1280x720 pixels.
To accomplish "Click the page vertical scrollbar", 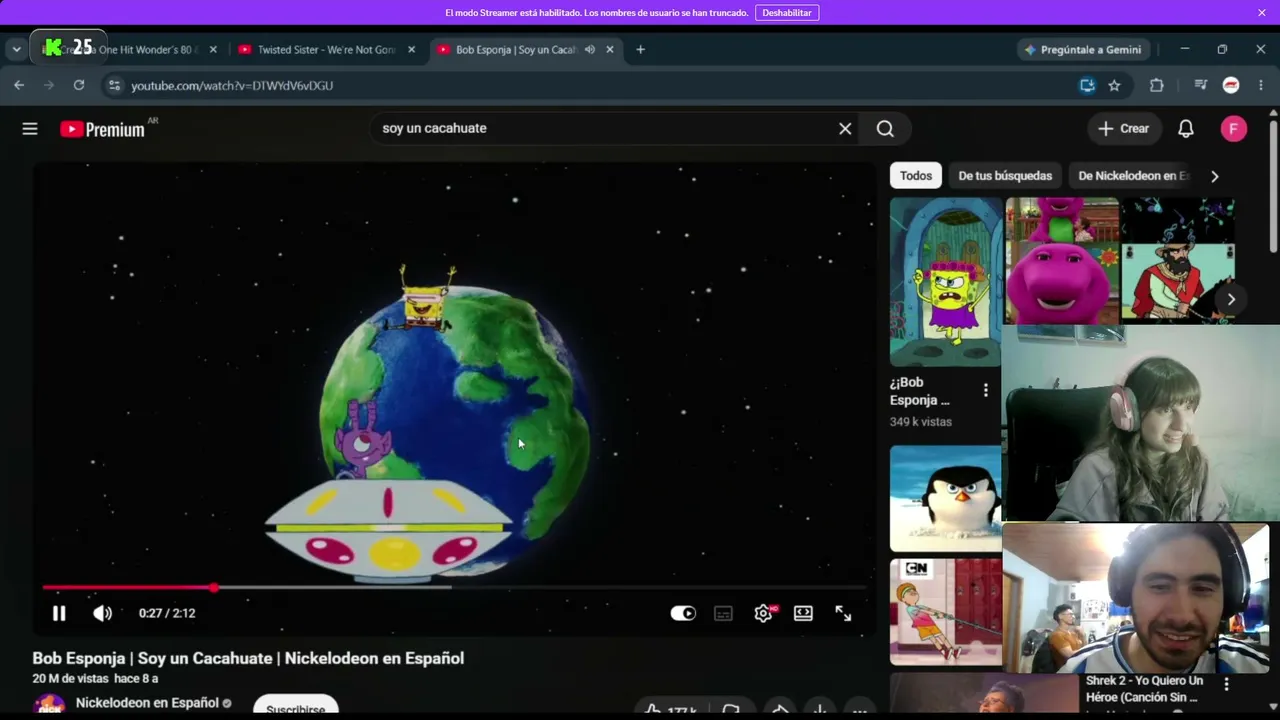I will (1274, 185).
